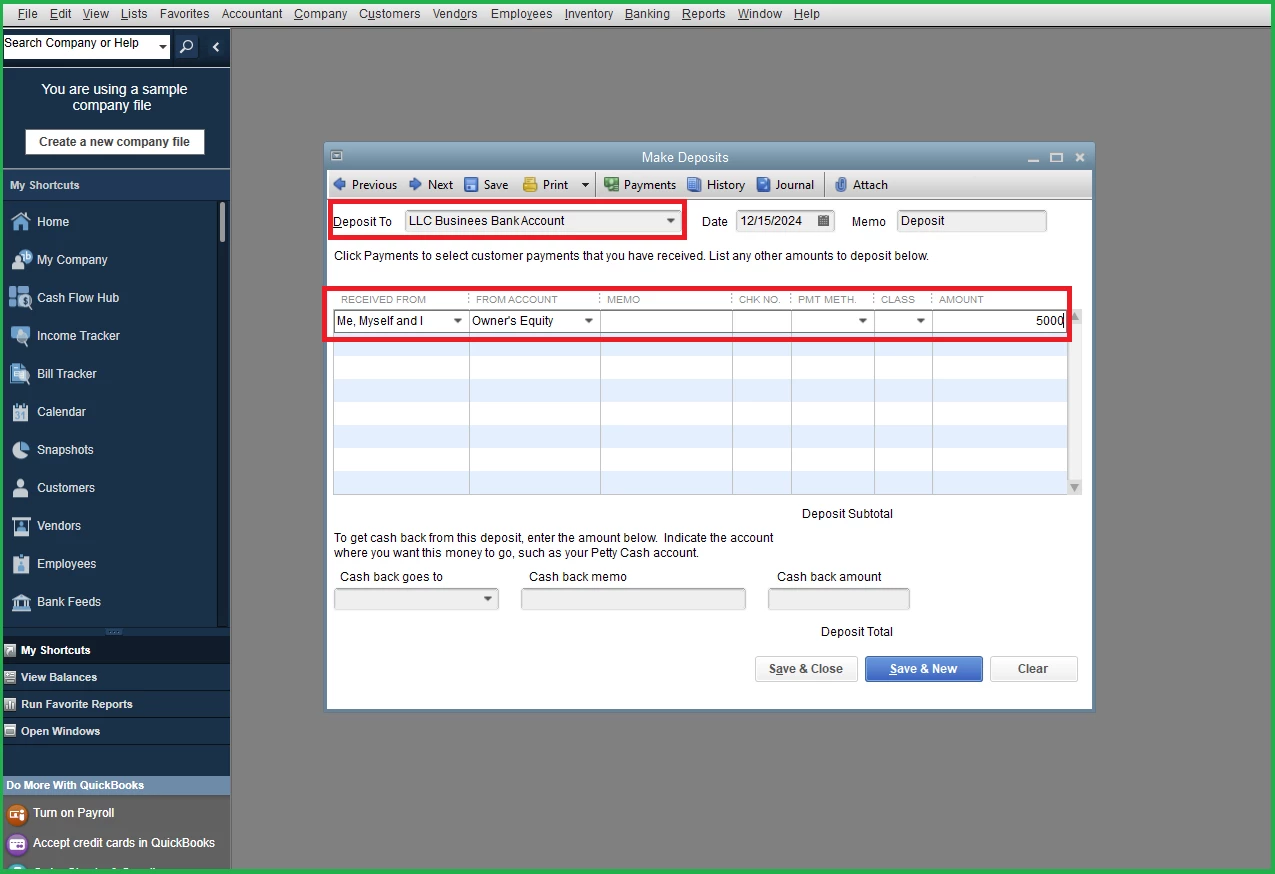Viewport: 1275px width, 874px height.
Task: Open the Banking menu
Action: (x=646, y=14)
